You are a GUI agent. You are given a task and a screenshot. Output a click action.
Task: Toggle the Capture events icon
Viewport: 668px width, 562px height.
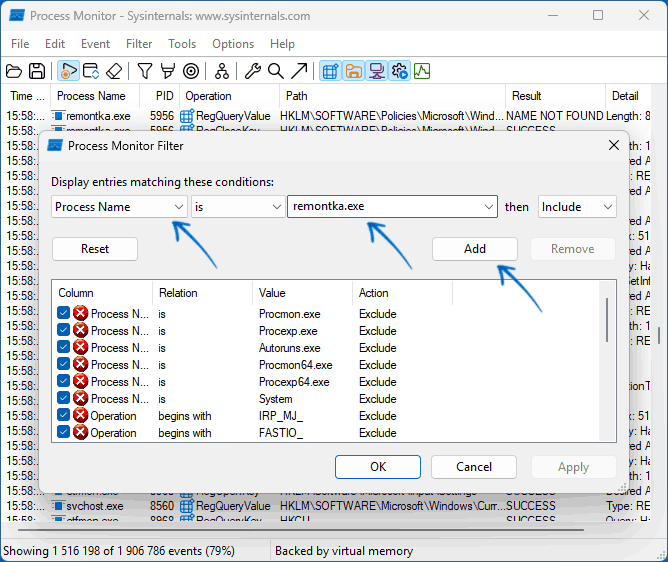[68, 71]
